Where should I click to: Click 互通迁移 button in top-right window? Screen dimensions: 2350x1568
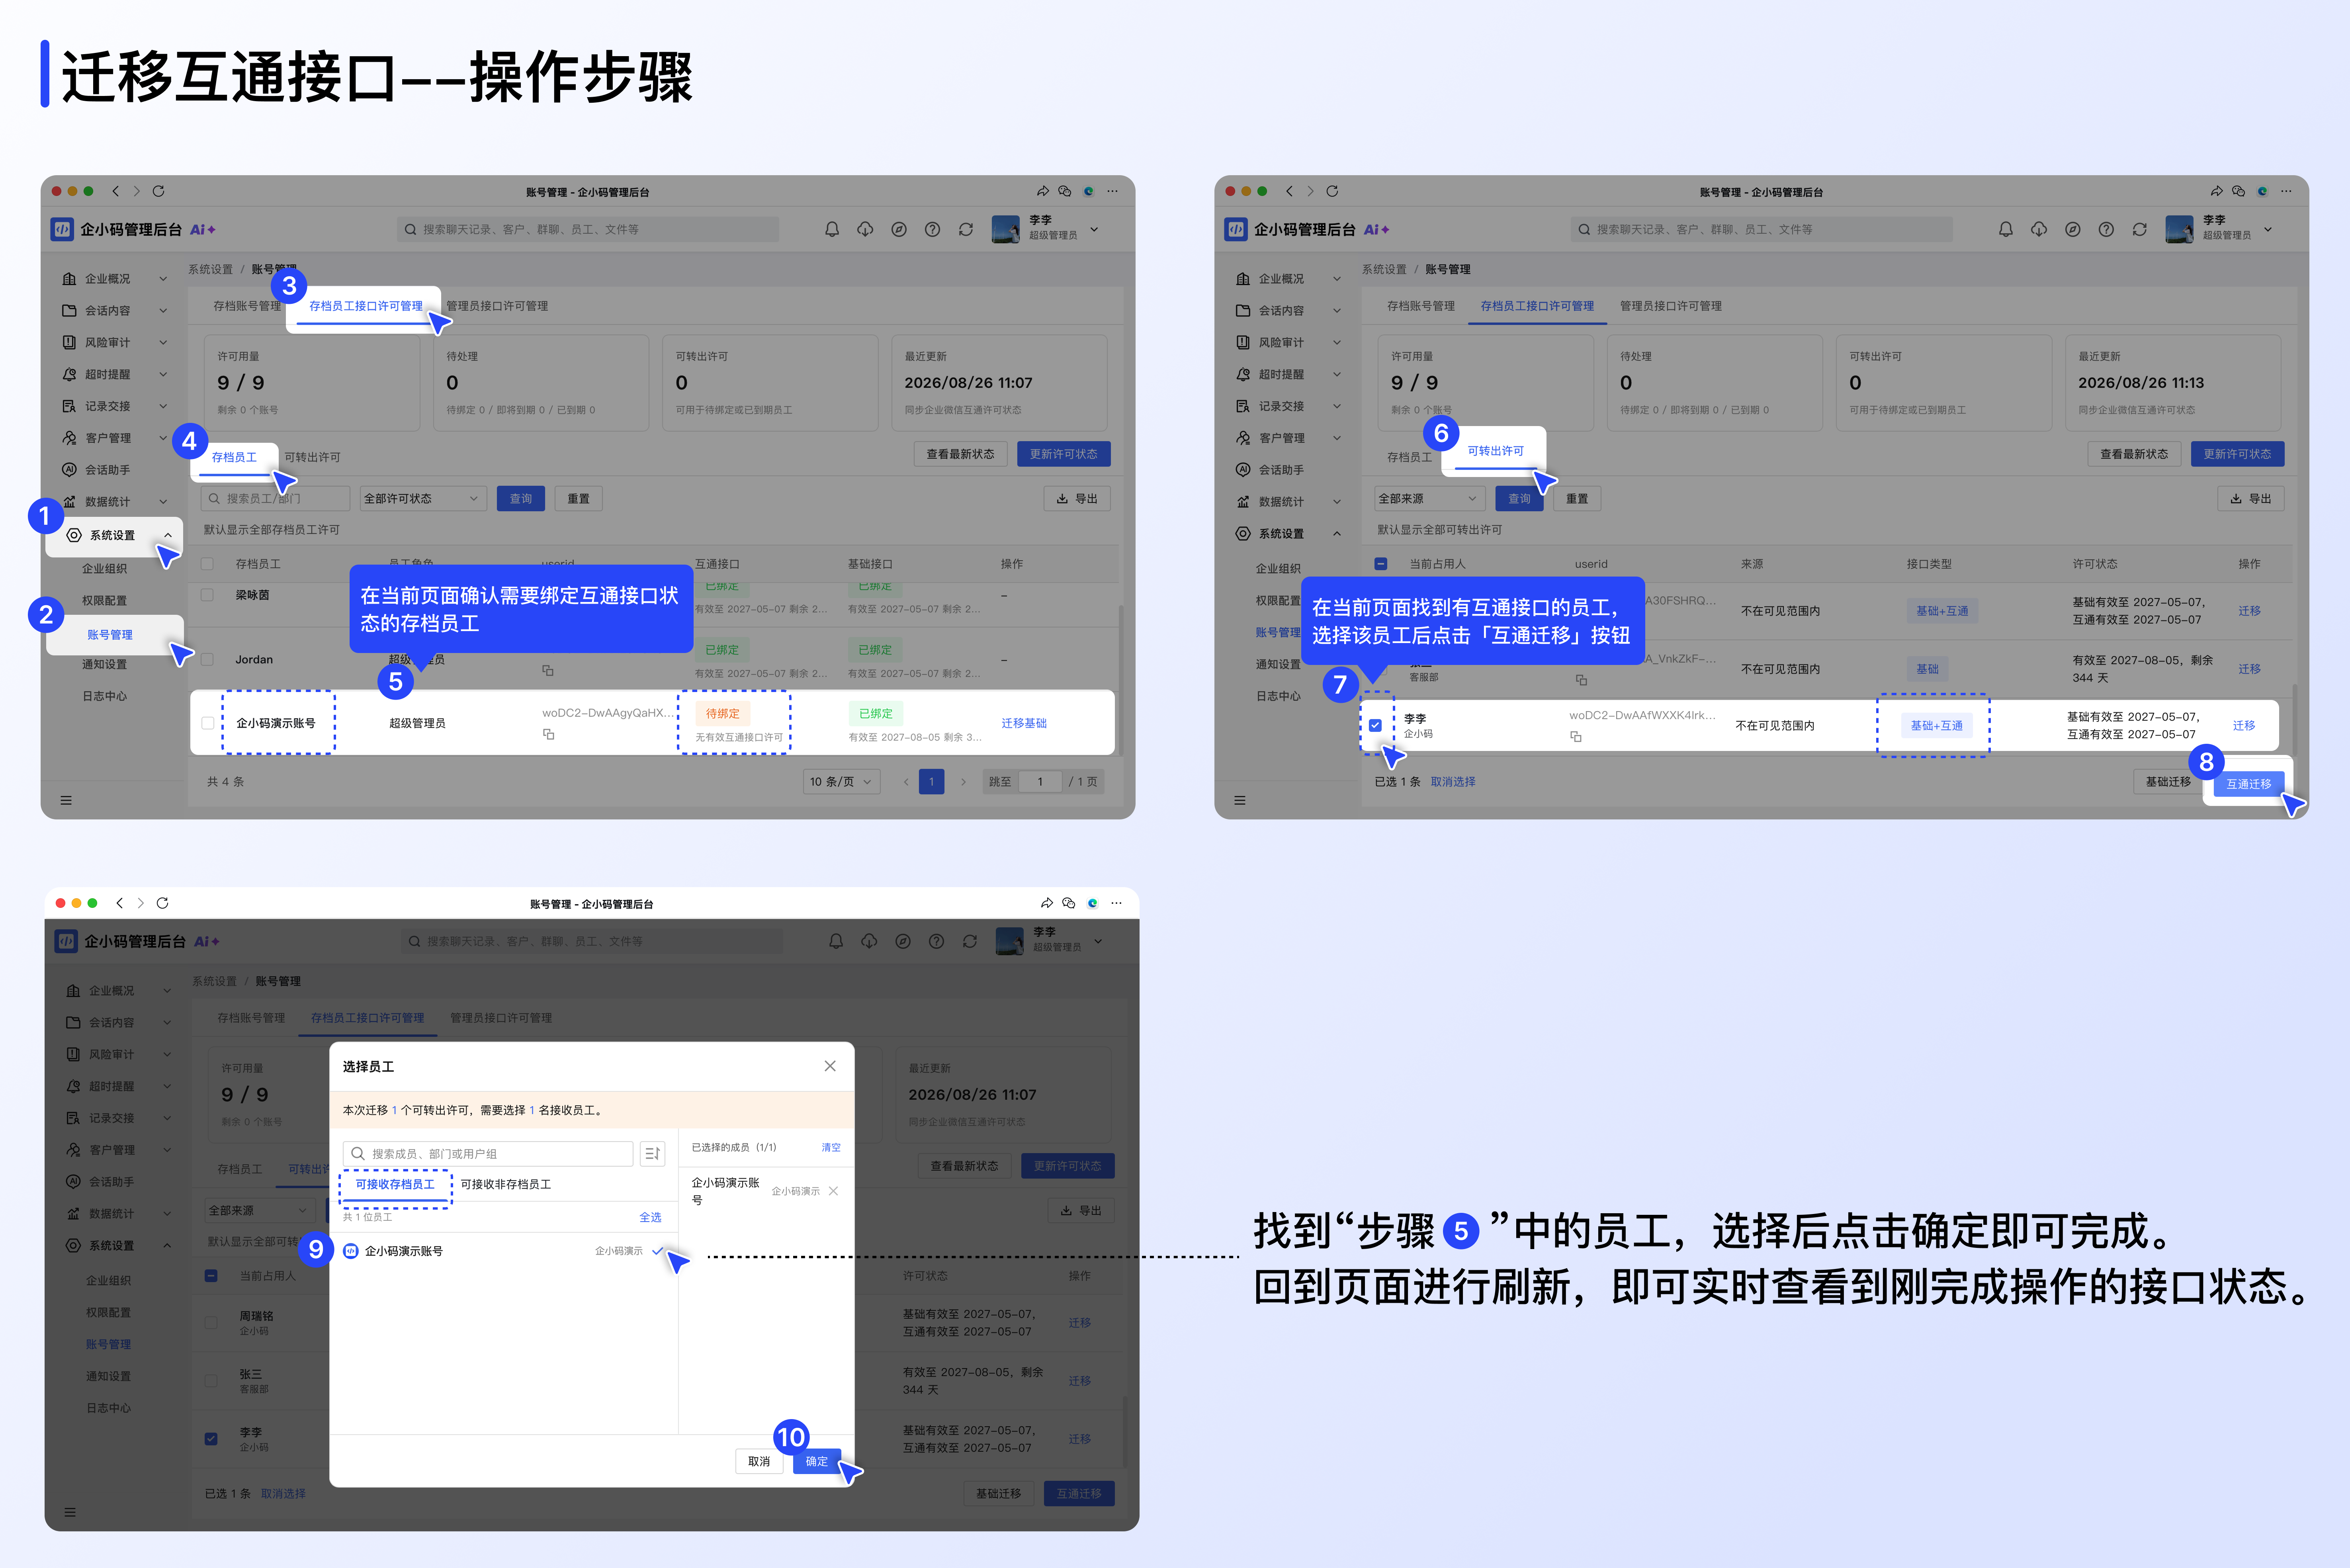click(2248, 784)
